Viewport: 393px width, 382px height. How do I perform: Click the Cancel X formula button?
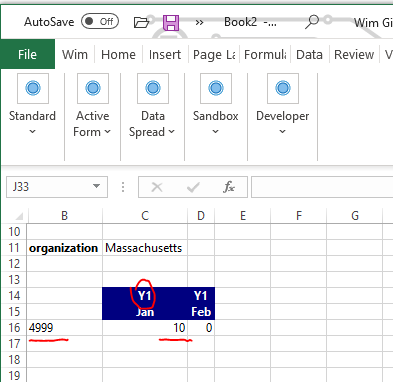point(157,187)
